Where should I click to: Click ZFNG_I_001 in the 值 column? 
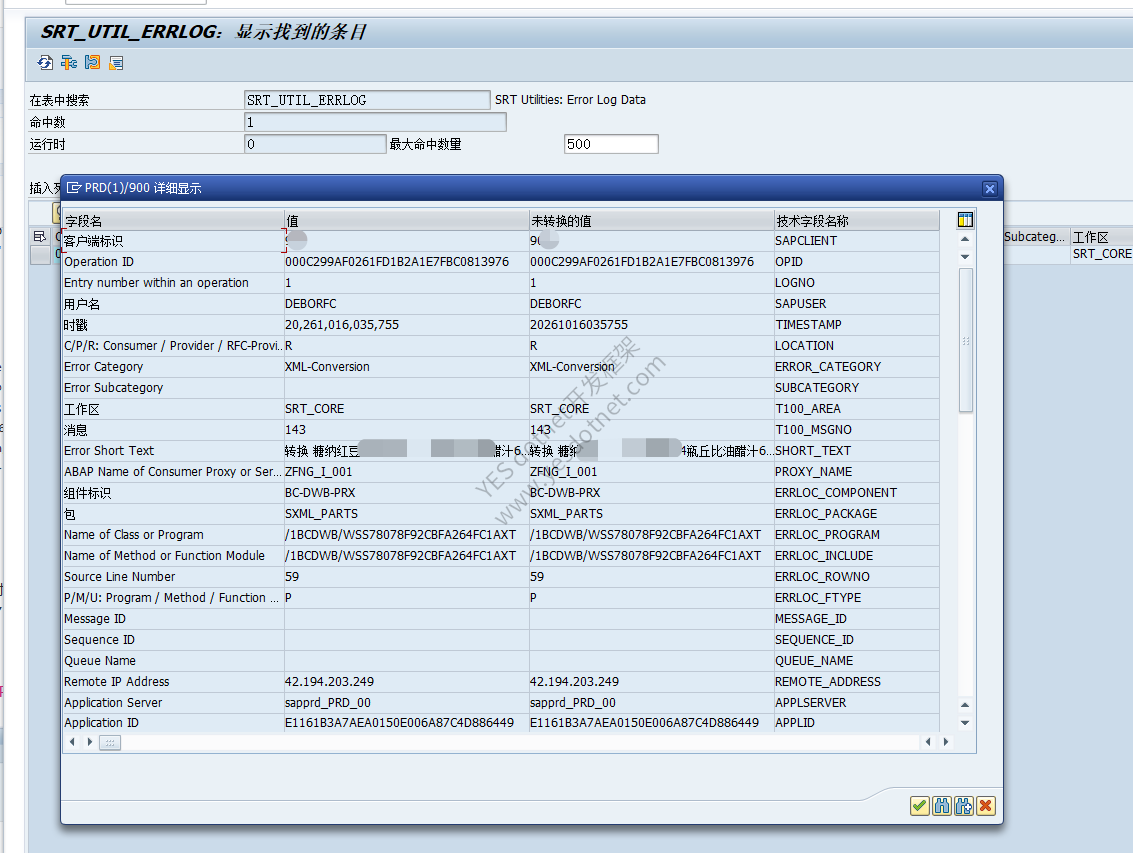(x=319, y=471)
